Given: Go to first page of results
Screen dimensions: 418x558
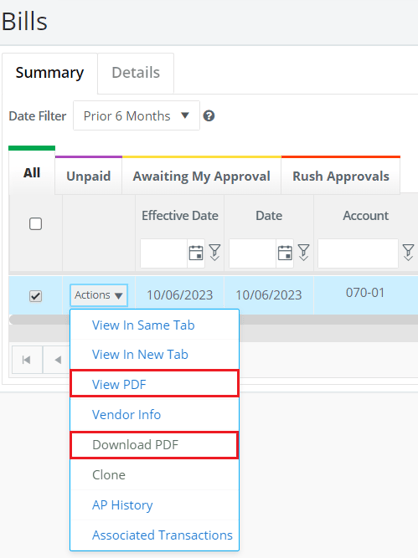Looking at the screenshot, I should click(27, 360).
